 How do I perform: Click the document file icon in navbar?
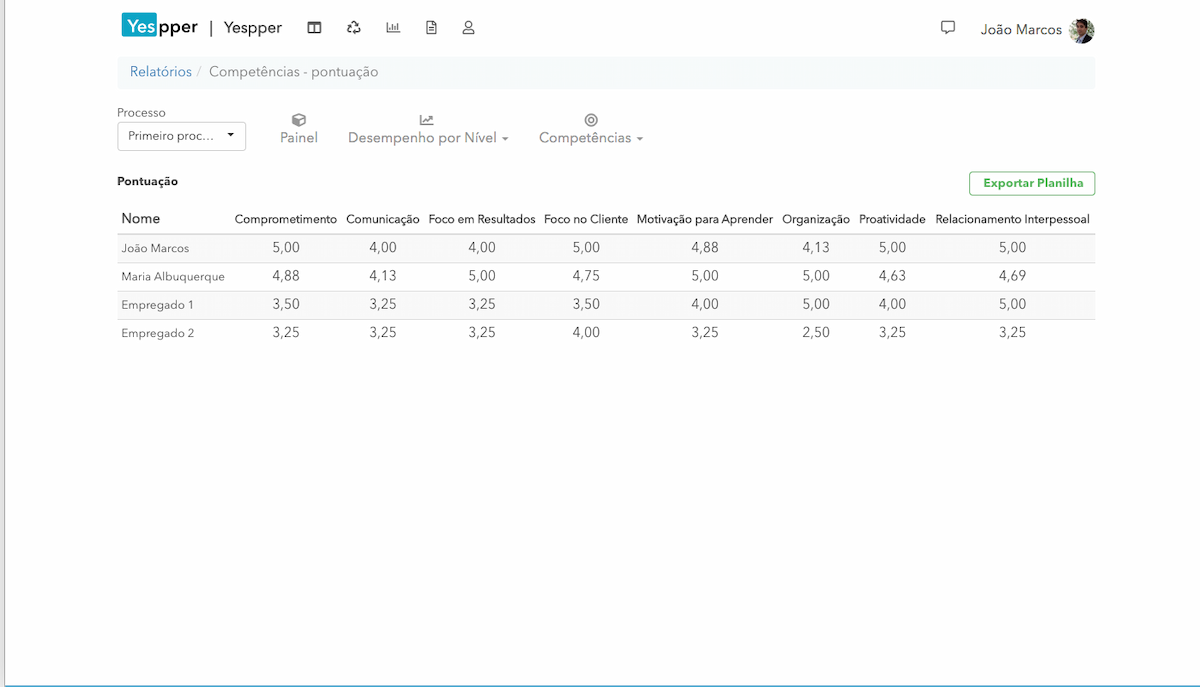tap(431, 28)
